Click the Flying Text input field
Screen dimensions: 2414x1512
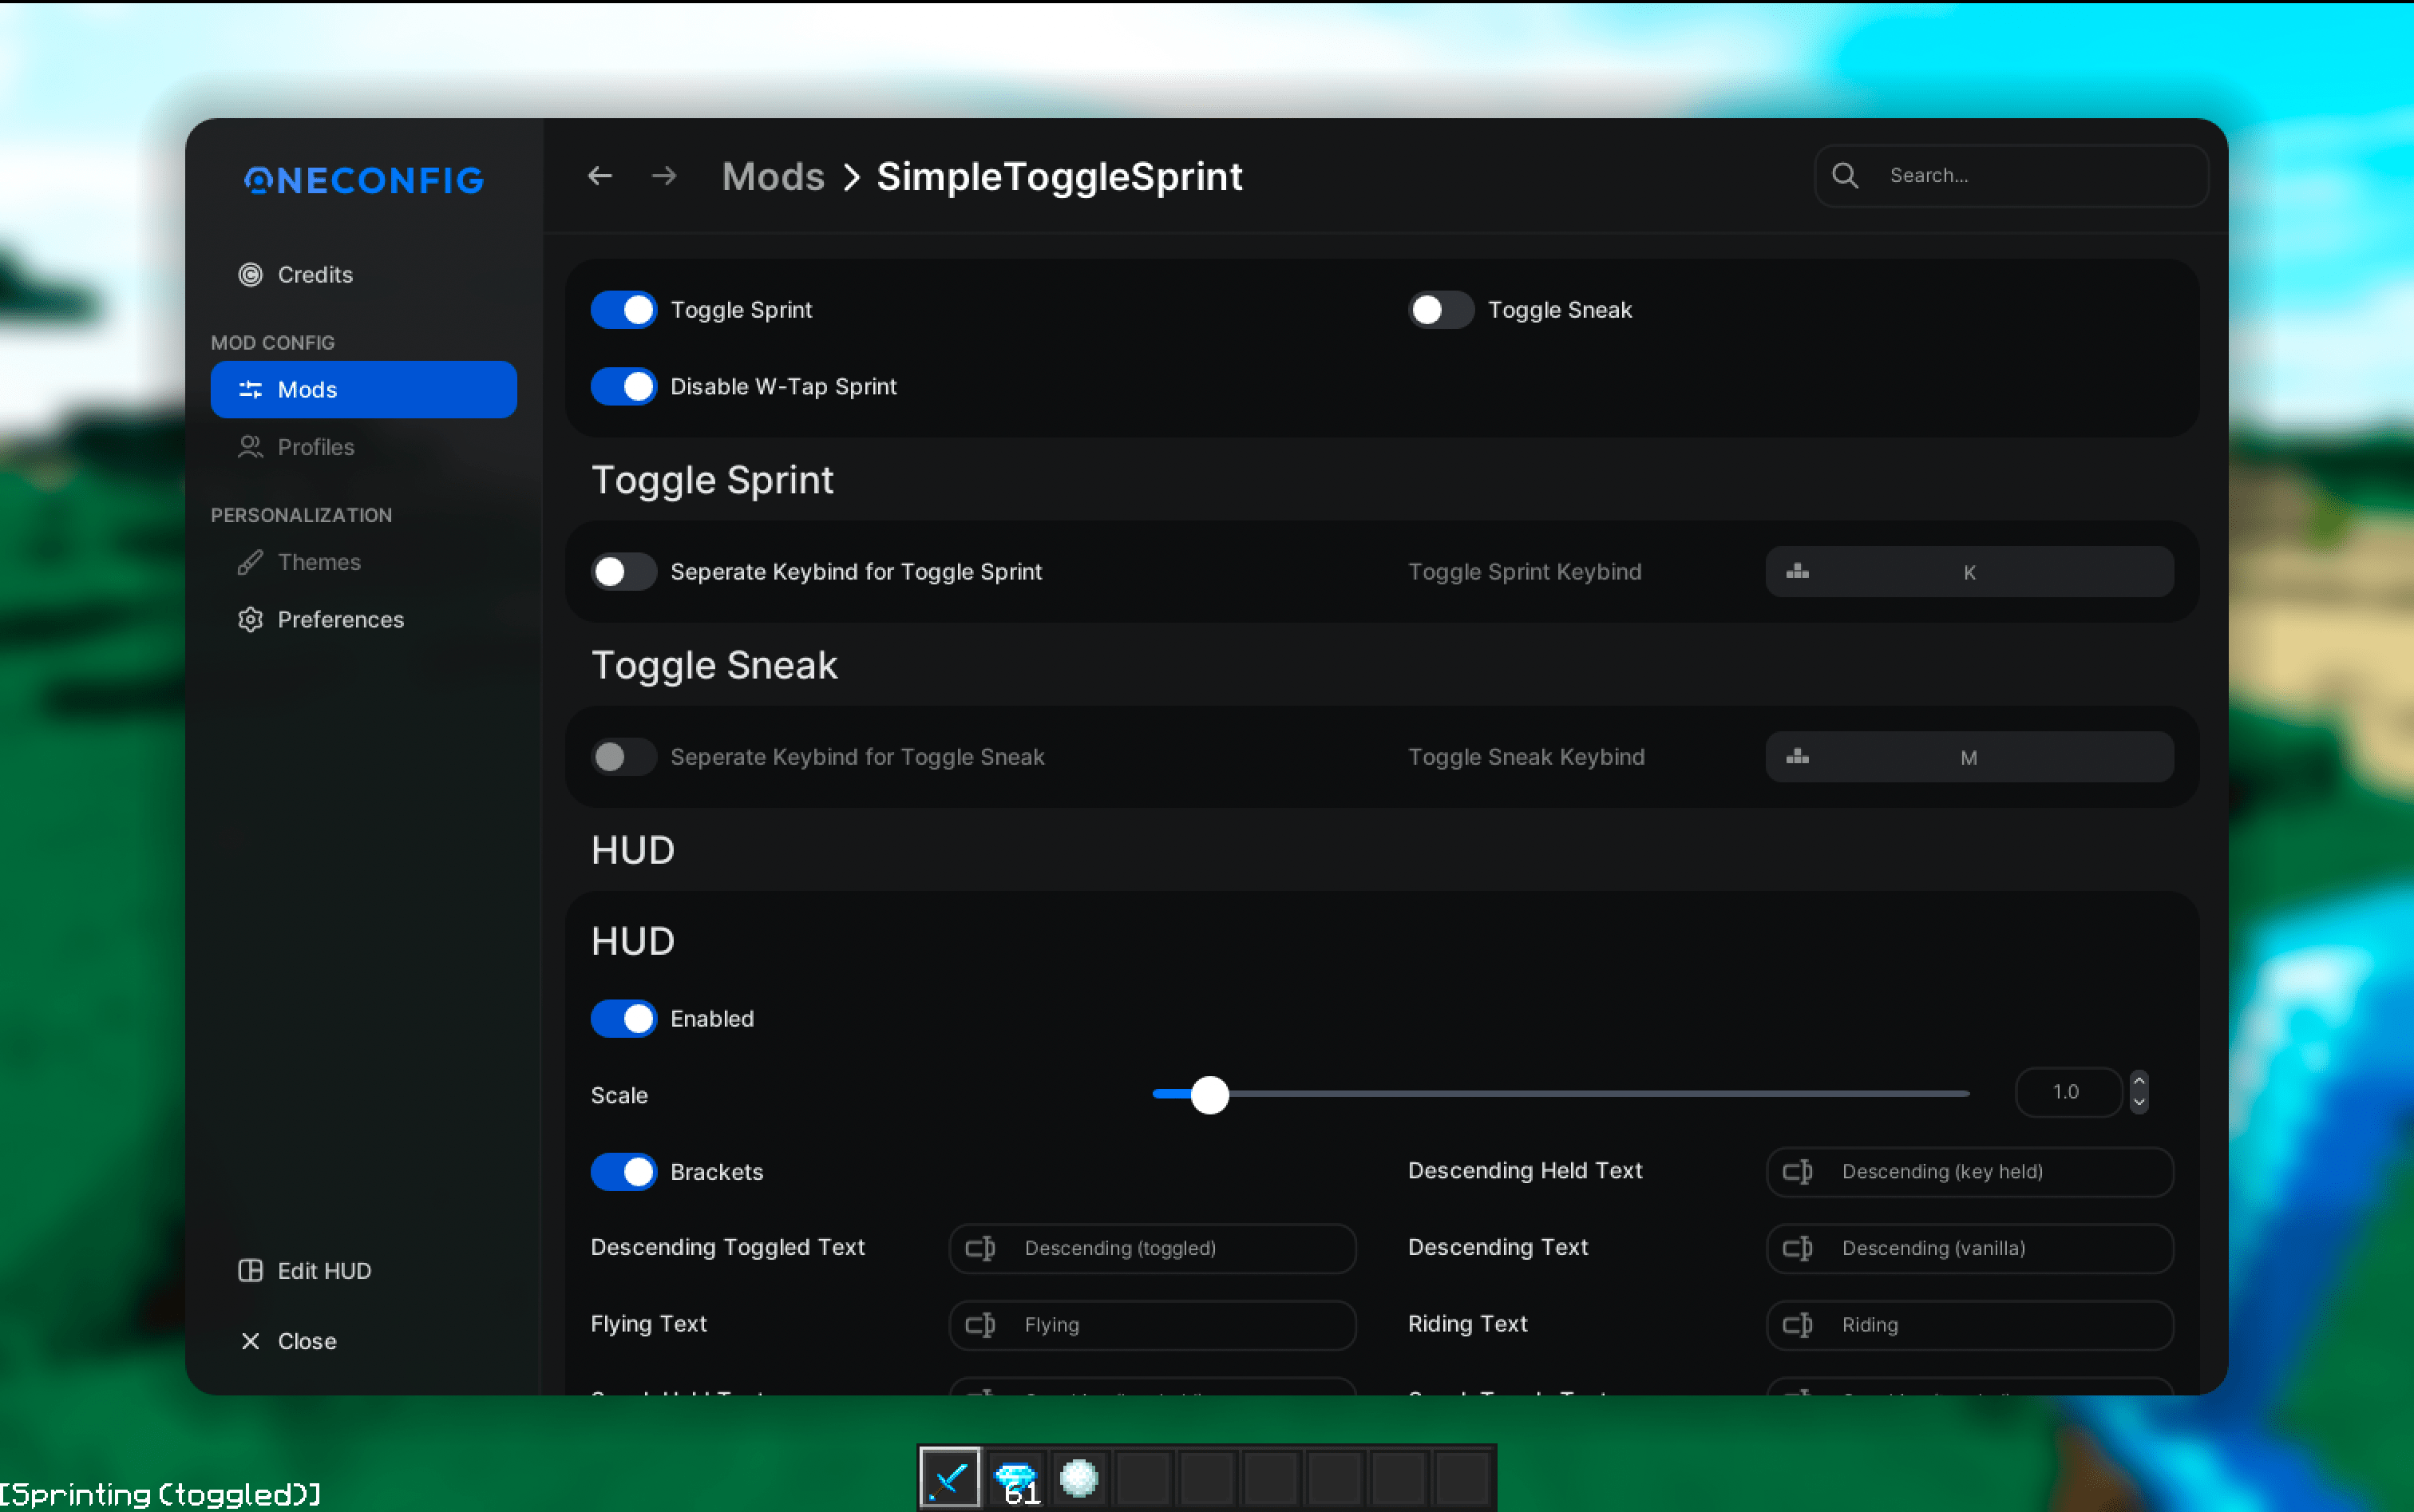pyautogui.click(x=1152, y=1324)
